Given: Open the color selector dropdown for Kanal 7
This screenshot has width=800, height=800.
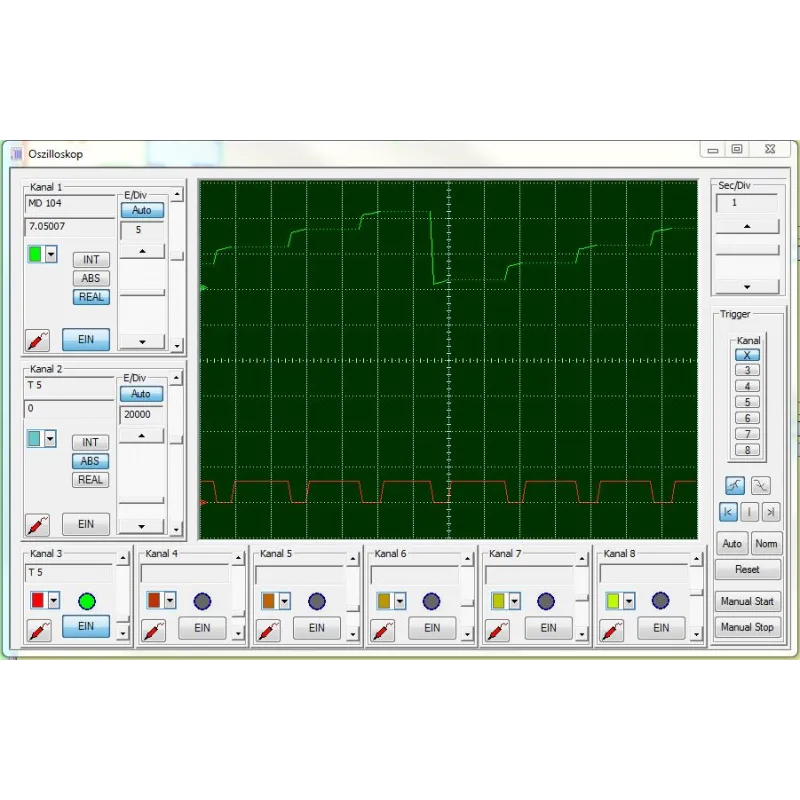Looking at the screenshot, I should click(512, 600).
